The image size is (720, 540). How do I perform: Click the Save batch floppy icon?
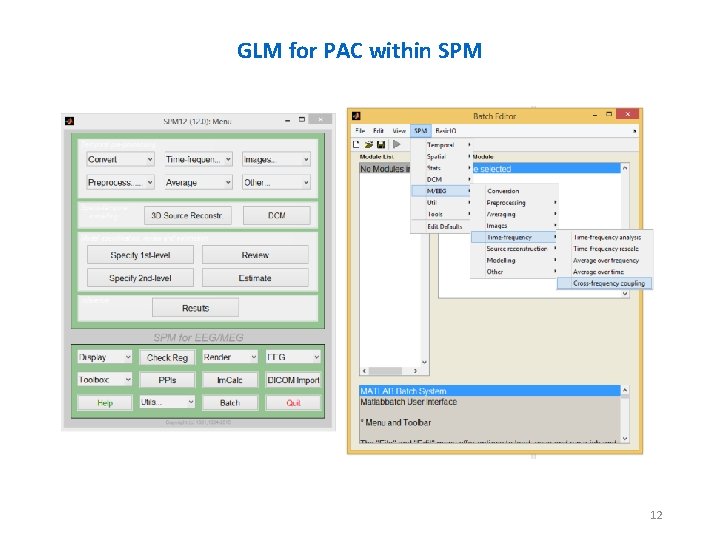(381, 144)
